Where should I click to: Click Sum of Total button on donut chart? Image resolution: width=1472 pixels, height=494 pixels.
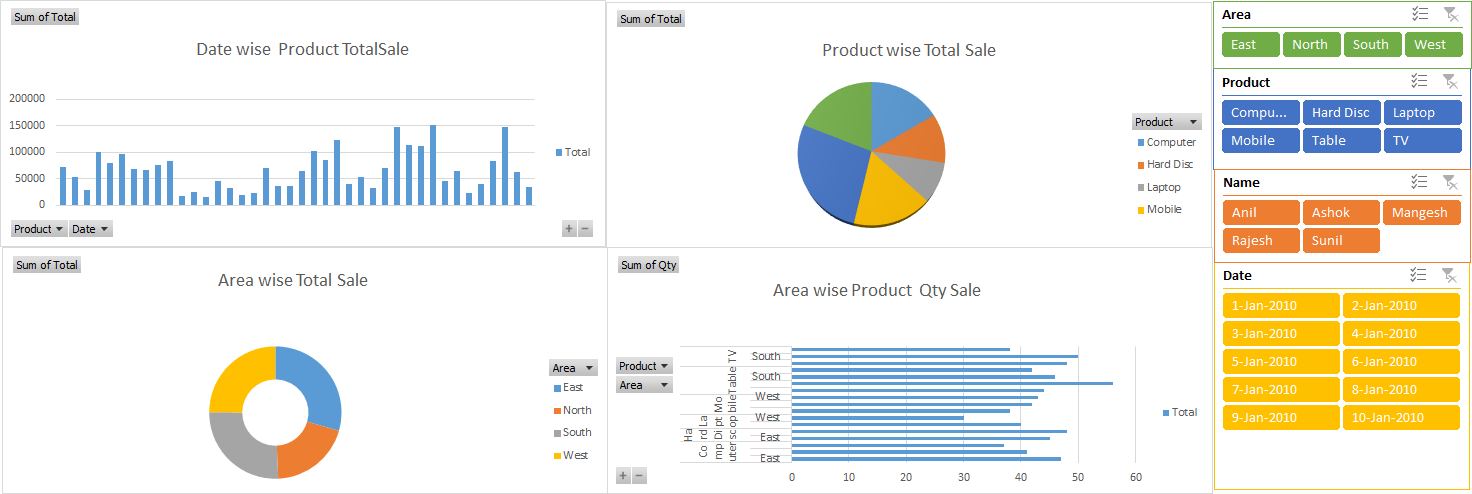tap(47, 265)
